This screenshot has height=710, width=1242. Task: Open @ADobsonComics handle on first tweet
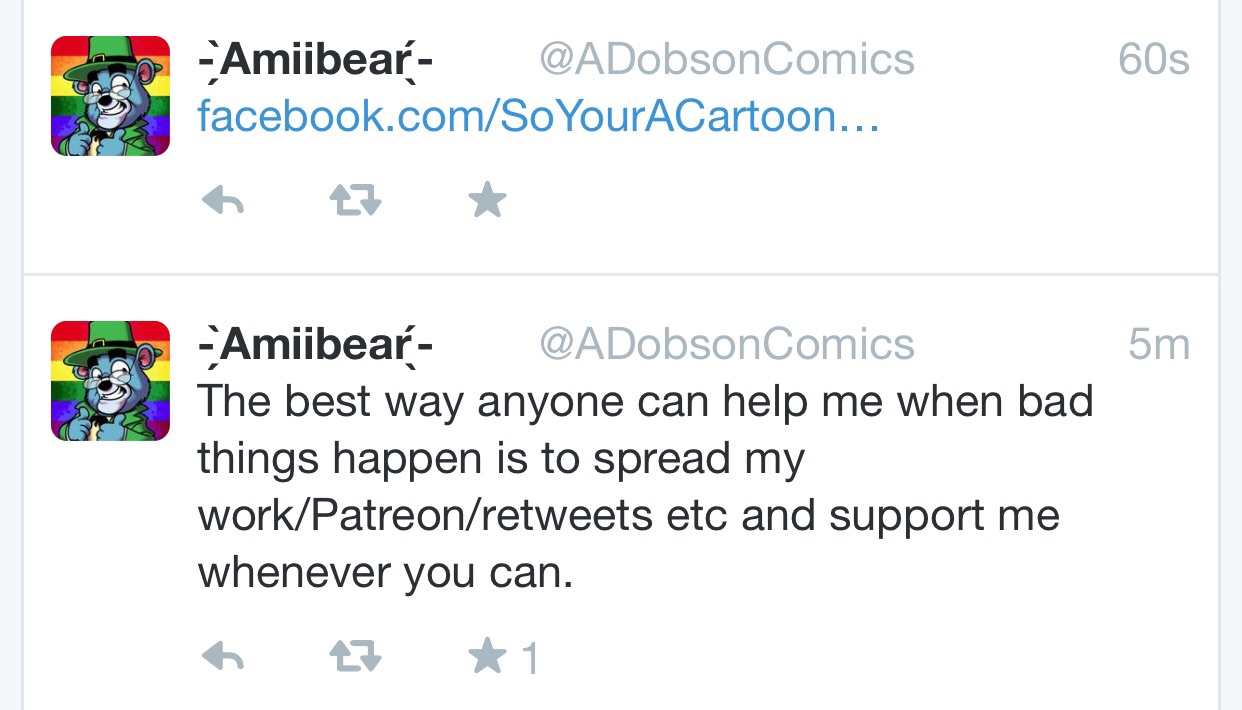coord(727,60)
